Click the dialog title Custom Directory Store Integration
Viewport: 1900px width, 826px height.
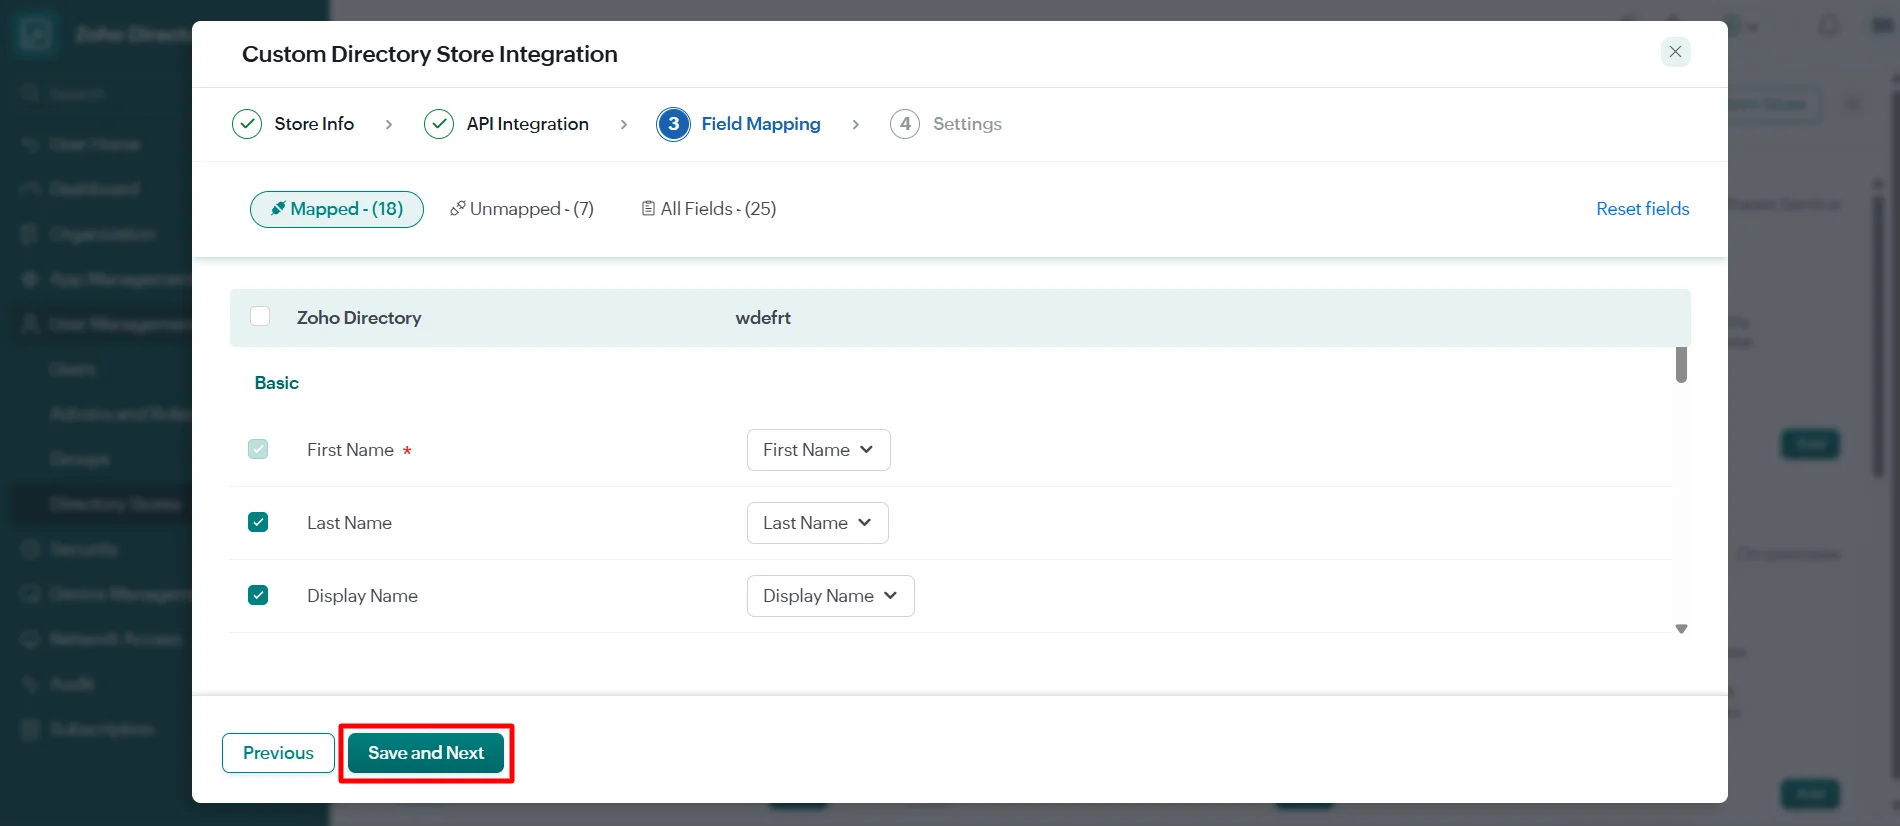tap(430, 54)
